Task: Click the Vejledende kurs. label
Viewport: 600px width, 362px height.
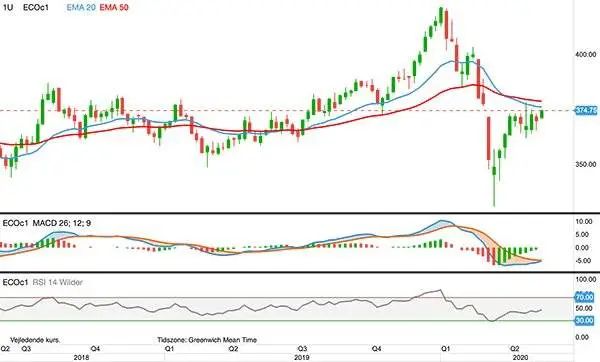Action: pyautogui.click(x=35, y=340)
